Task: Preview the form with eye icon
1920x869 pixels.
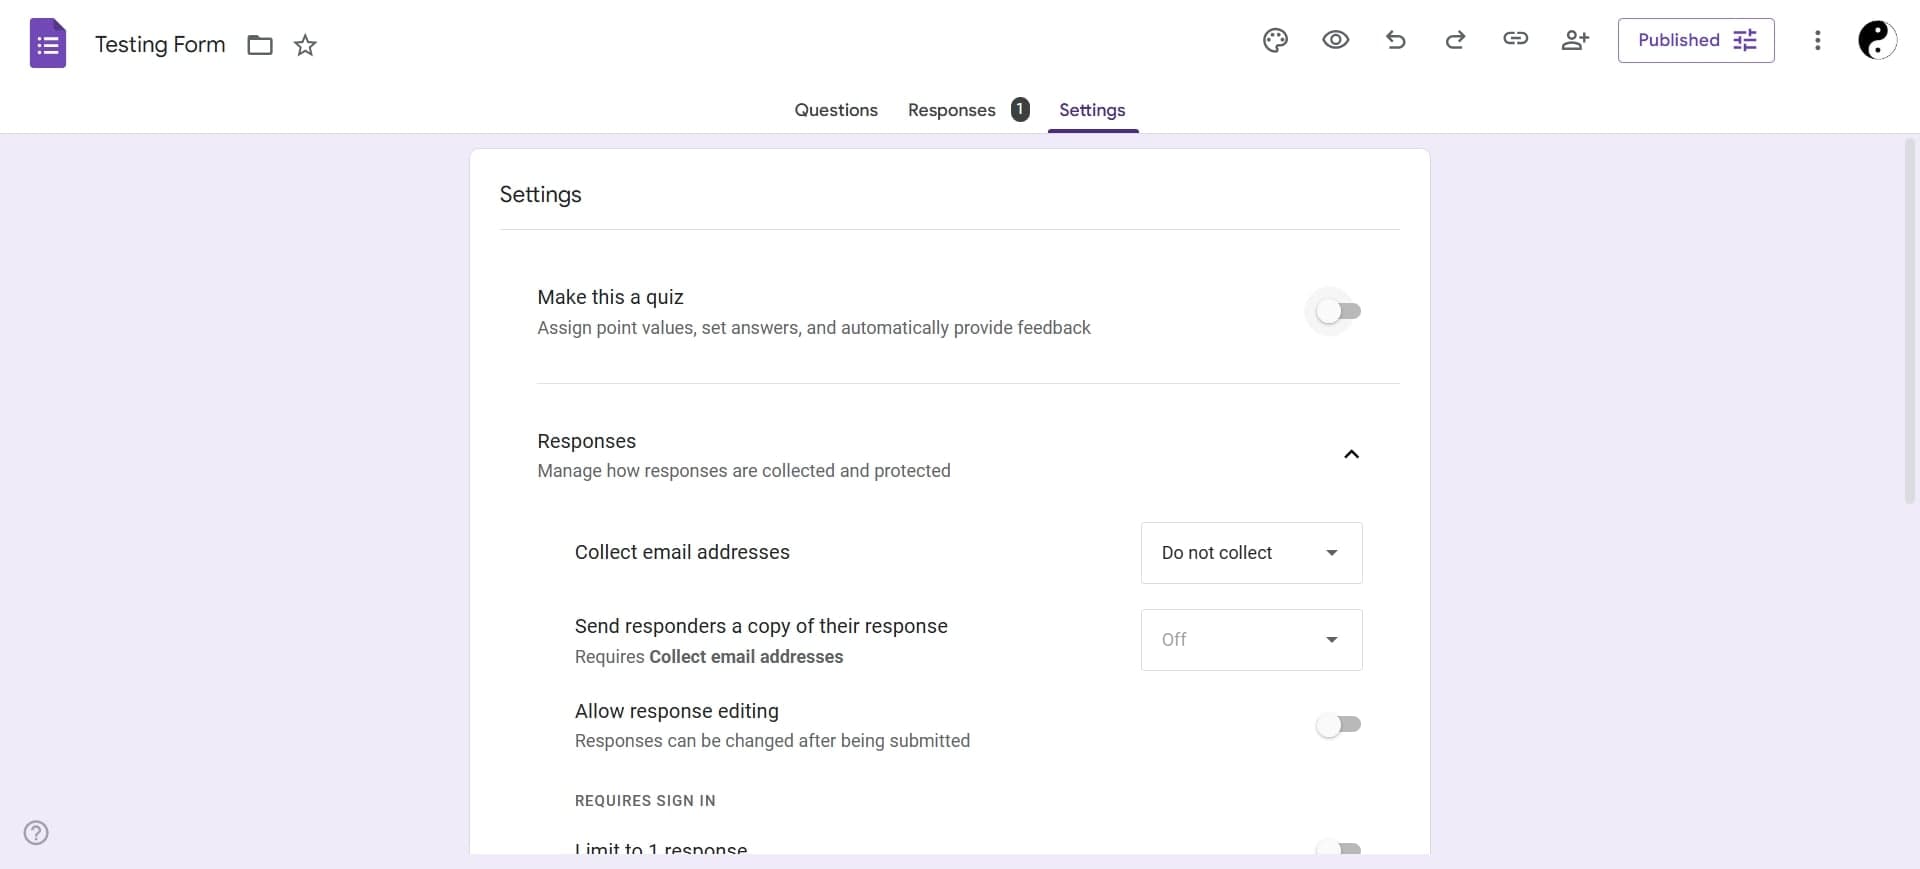Action: pyautogui.click(x=1335, y=40)
